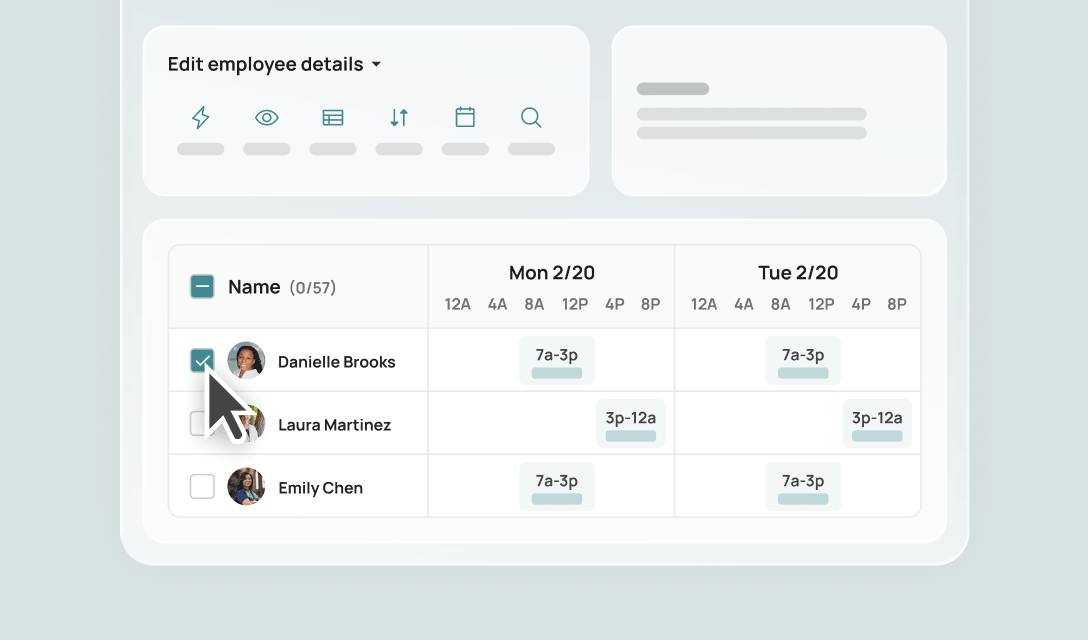Select the Mon 2/20 column header
Image resolution: width=1088 pixels, height=640 pixels.
click(552, 273)
